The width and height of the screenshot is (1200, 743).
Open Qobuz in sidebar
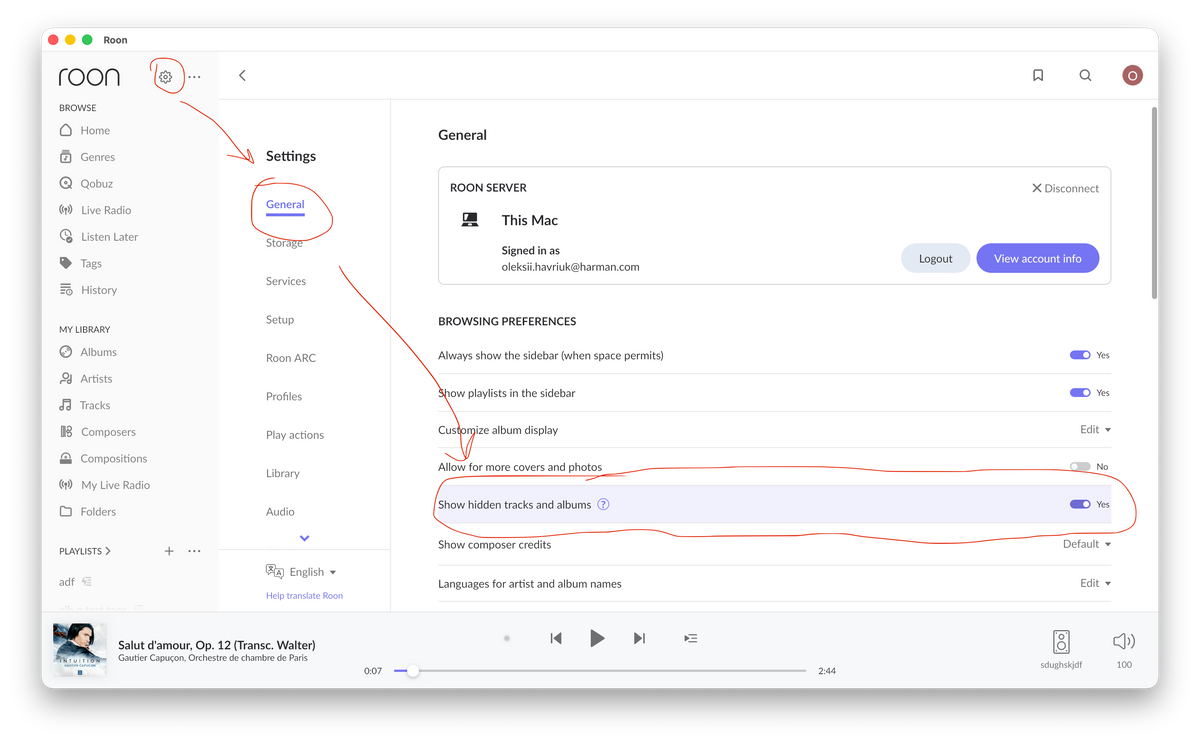click(96, 184)
